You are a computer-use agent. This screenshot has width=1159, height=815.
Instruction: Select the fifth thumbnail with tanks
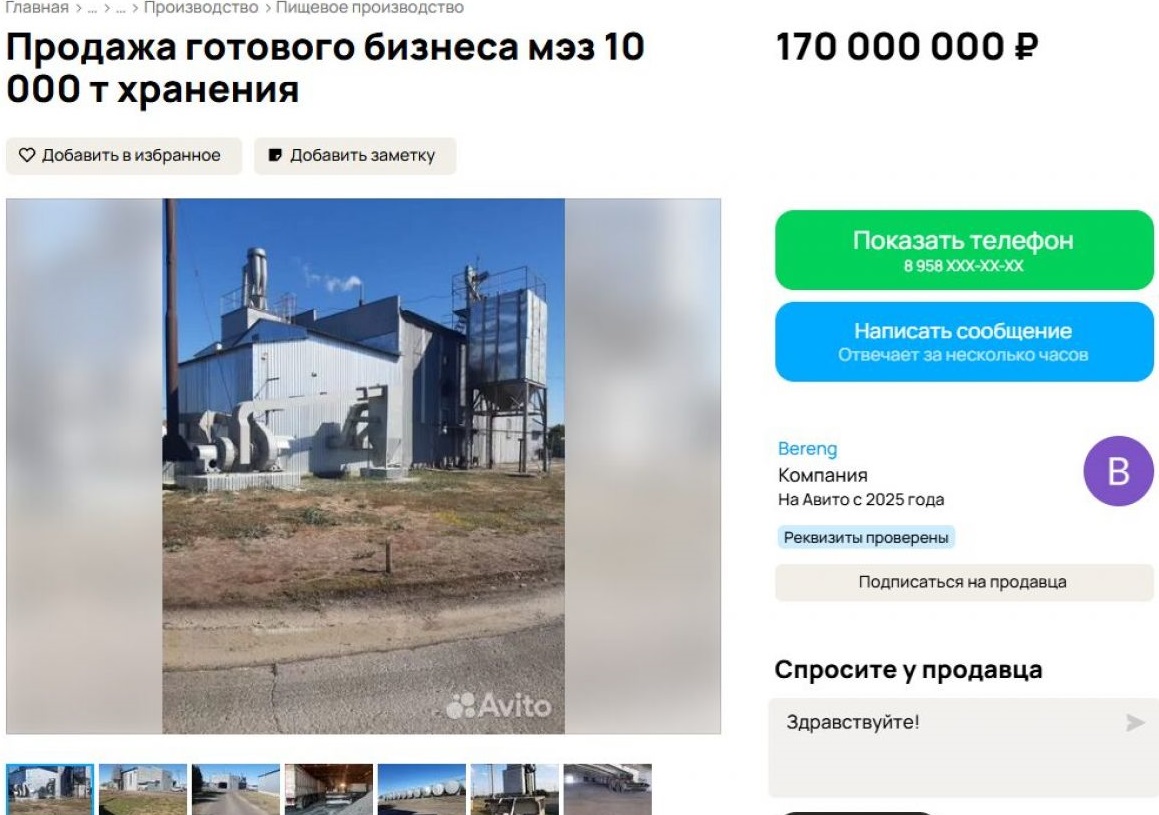click(x=422, y=789)
